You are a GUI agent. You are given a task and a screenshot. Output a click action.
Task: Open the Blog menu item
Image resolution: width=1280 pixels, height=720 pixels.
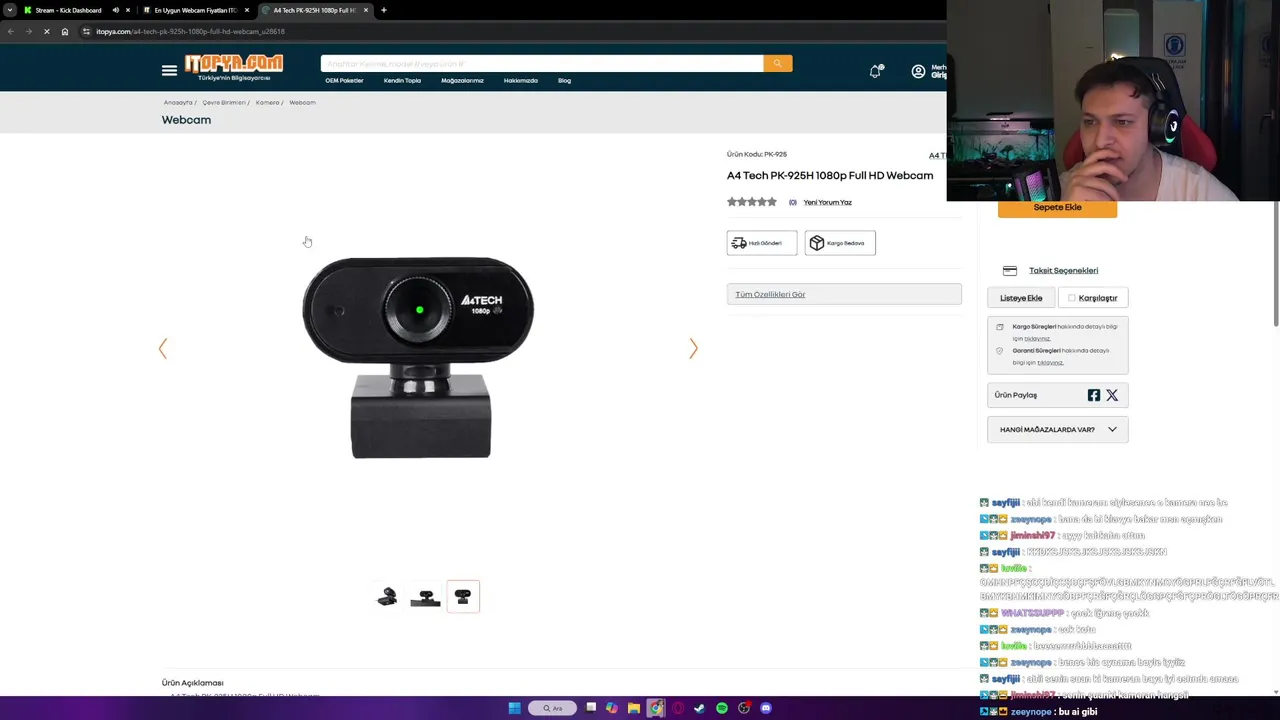pyautogui.click(x=564, y=81)
